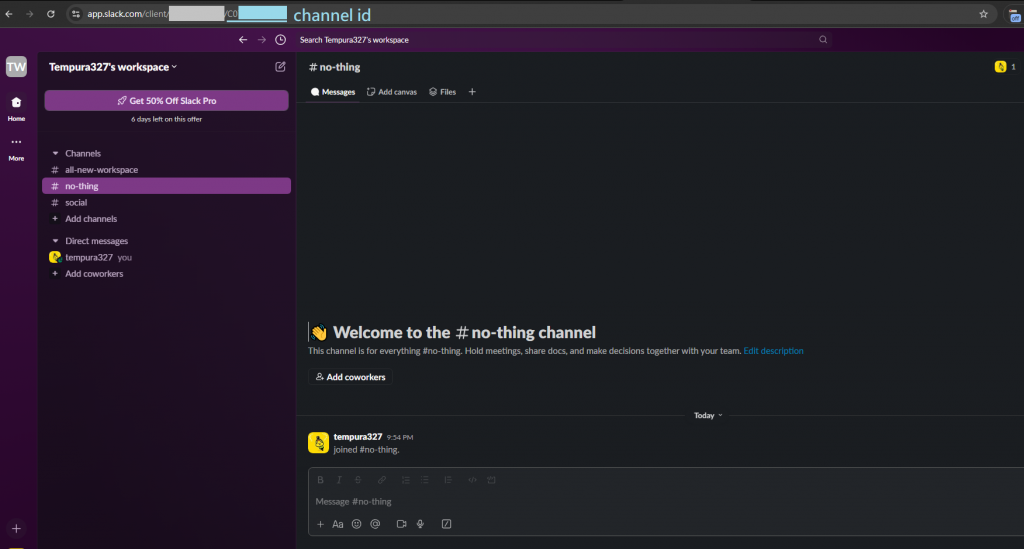Click the insert Link icon in composer

click(382, 480)
